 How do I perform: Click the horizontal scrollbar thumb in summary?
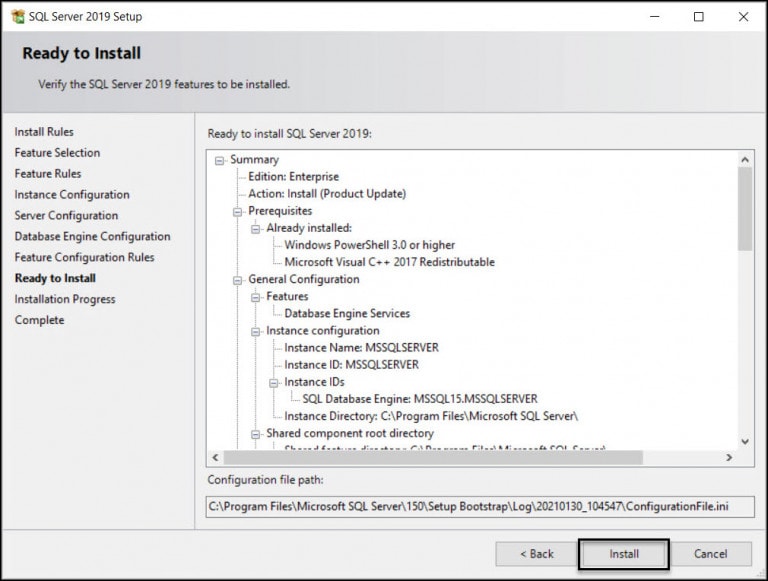[x=433, y=458]
